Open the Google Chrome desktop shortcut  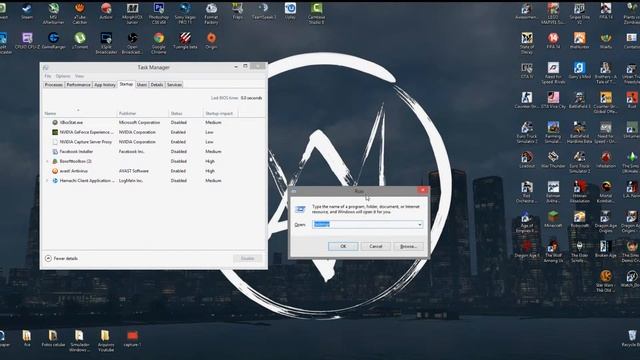click(159, 43)
